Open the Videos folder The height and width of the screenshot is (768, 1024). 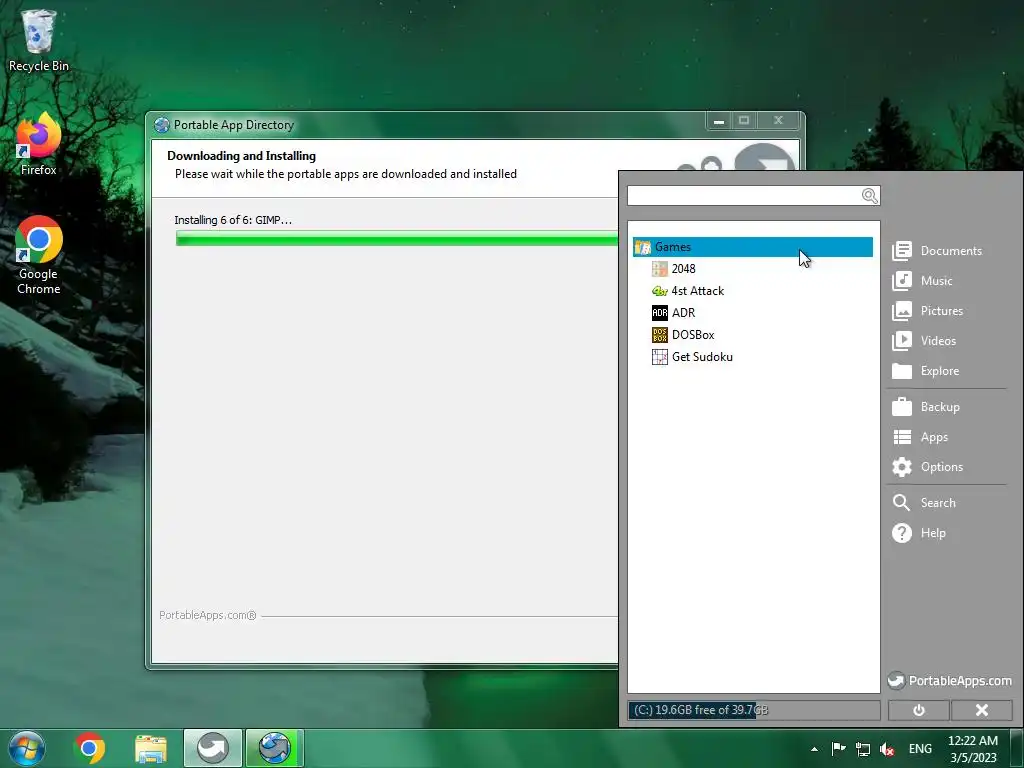[924, 341]
